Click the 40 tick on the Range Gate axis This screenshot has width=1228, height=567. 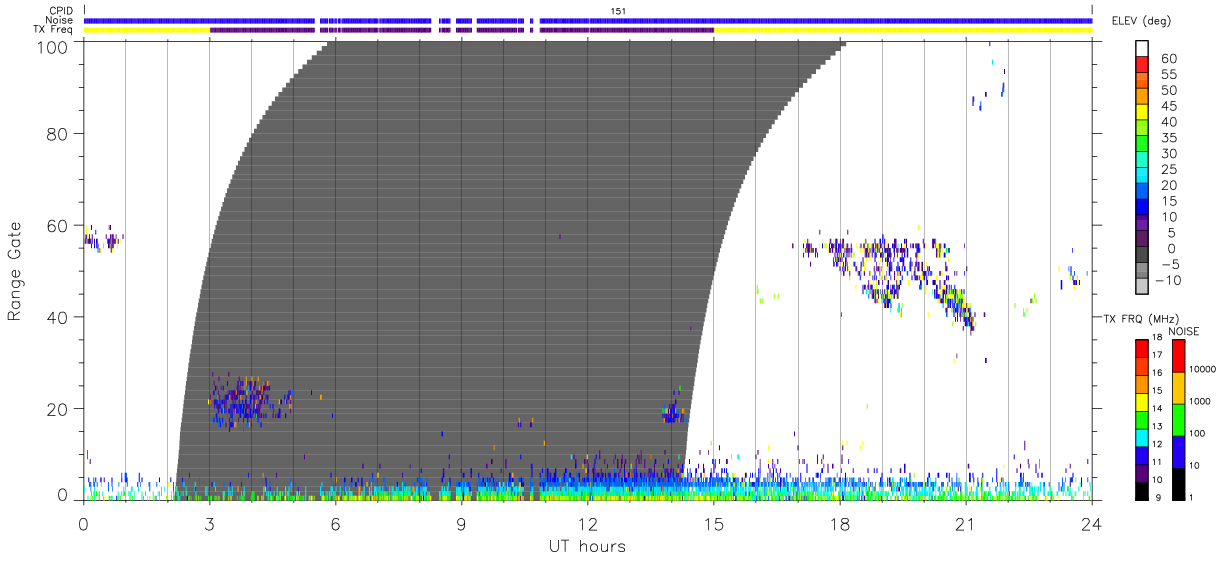[x=59, y=317]
